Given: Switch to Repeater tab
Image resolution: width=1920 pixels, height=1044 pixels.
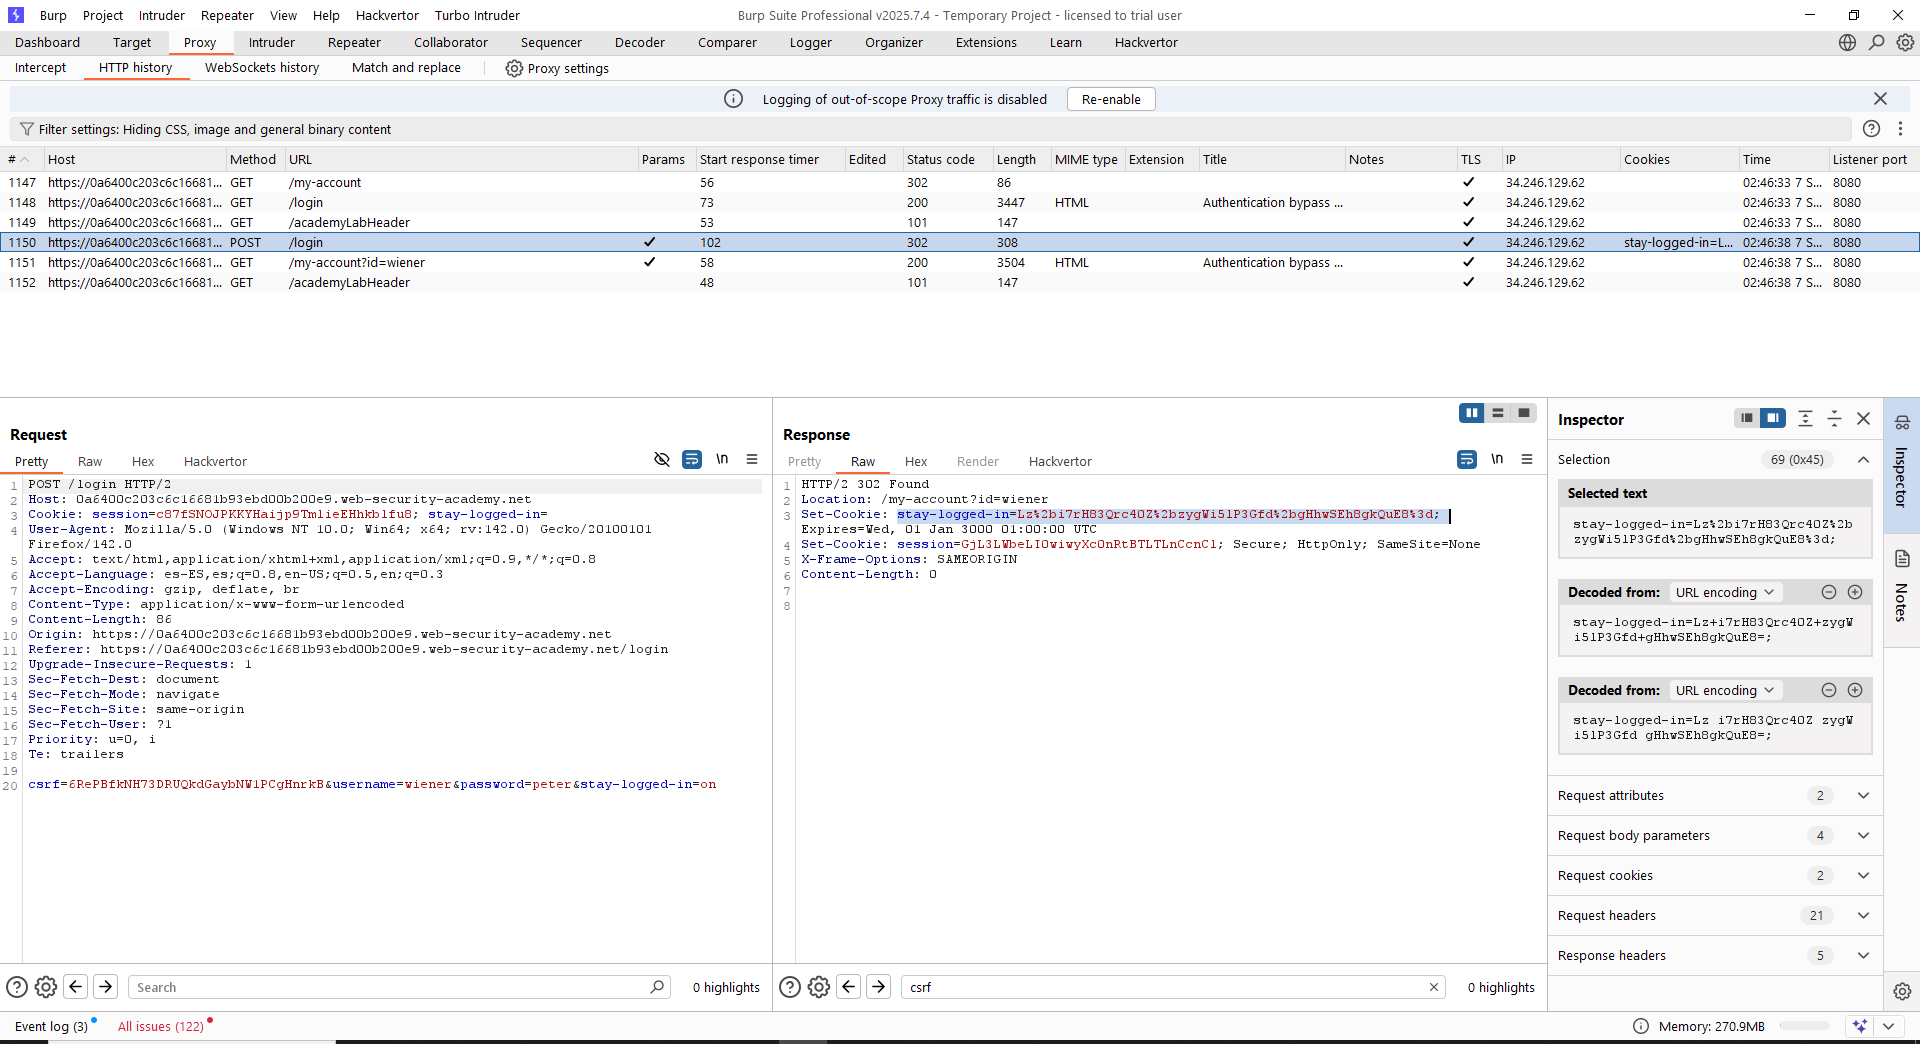Looking at the screenshot, I should pos(354,42).
